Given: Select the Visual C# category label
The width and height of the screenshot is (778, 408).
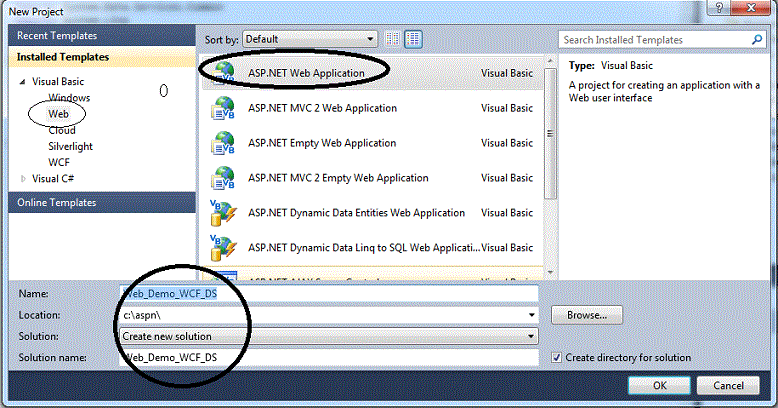Looking at the screenshot, I should tap(53, 179).
